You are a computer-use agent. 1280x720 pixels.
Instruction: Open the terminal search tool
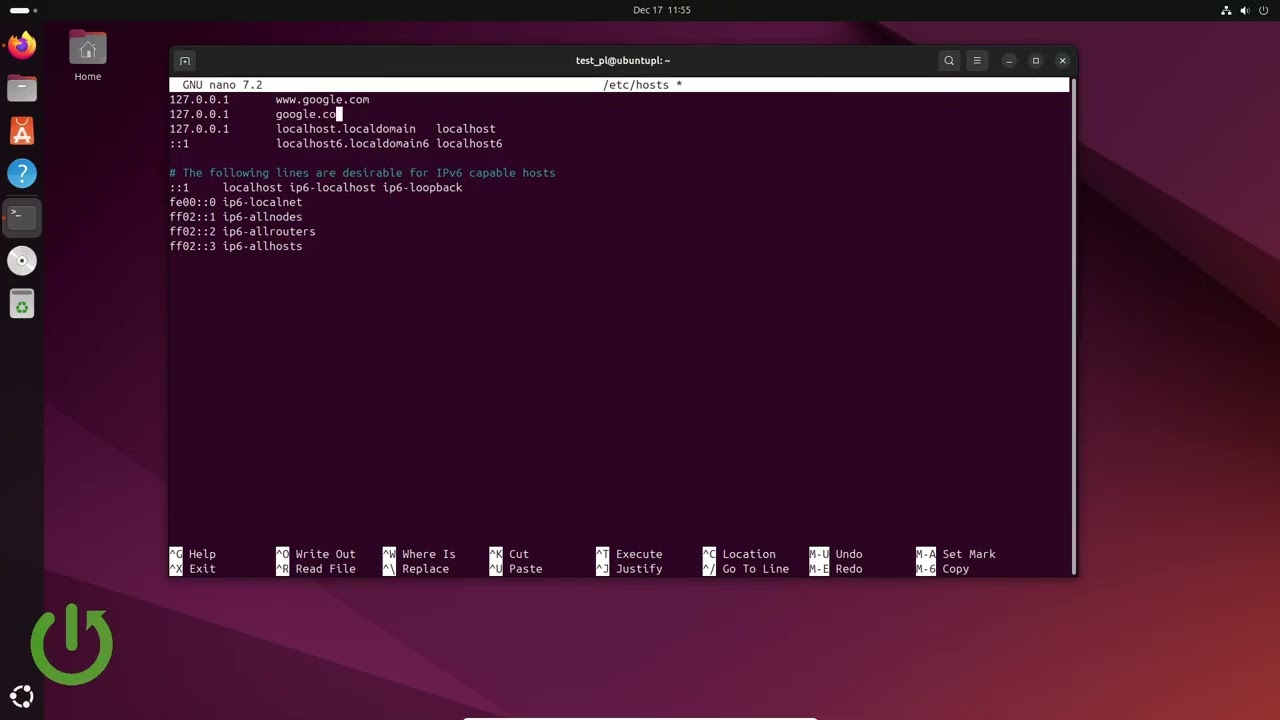(949, 61)
